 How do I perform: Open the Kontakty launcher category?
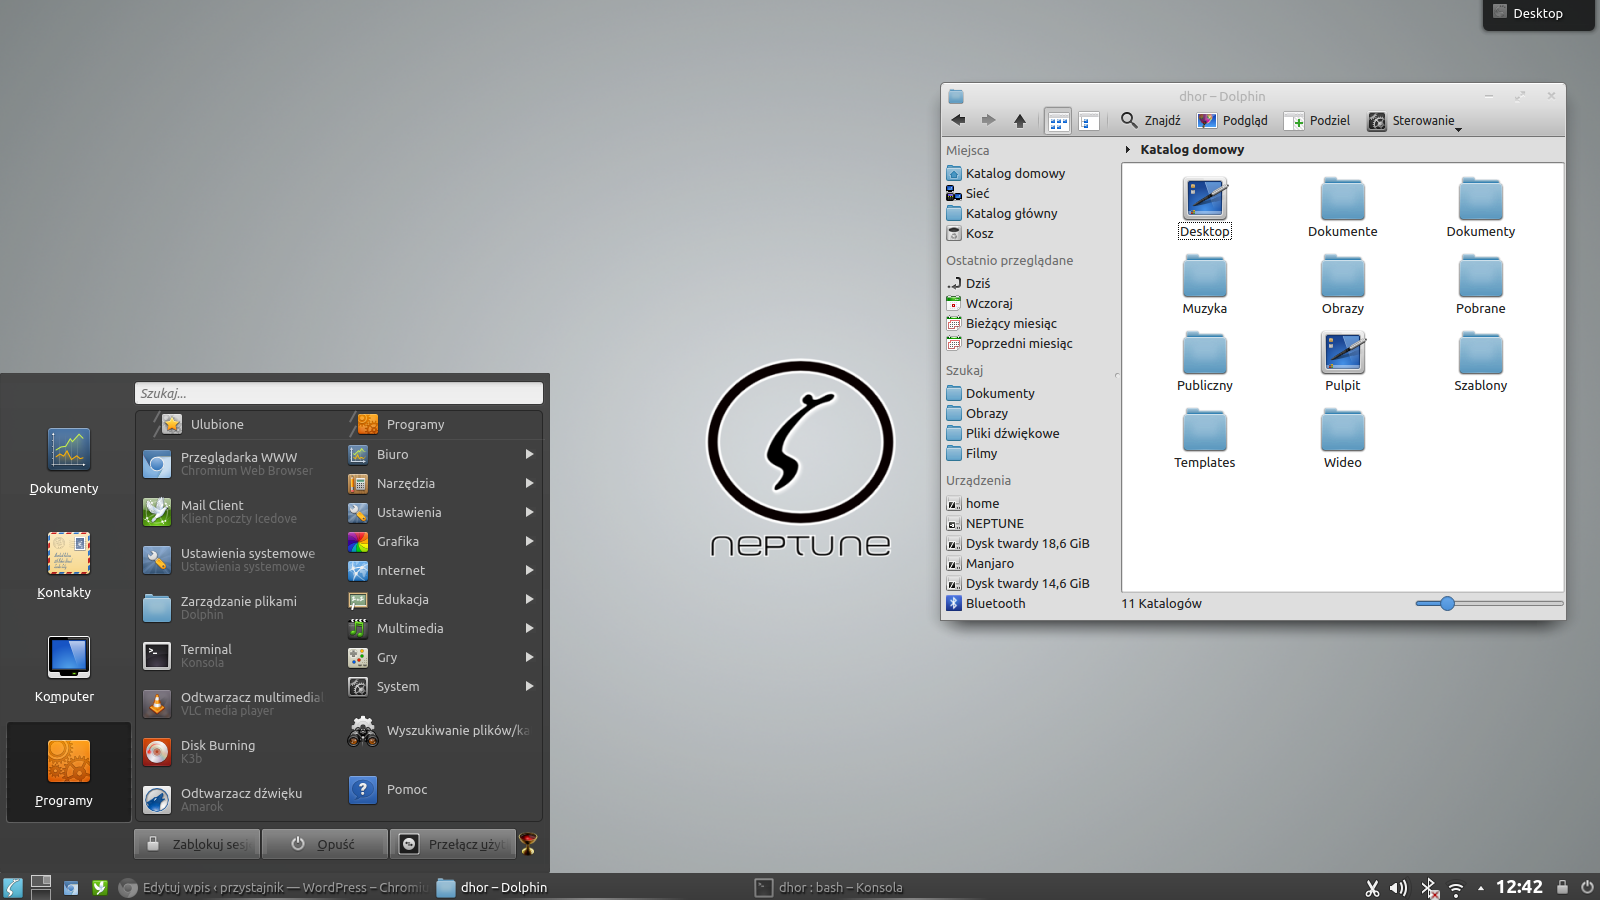(x=65, y=564)
